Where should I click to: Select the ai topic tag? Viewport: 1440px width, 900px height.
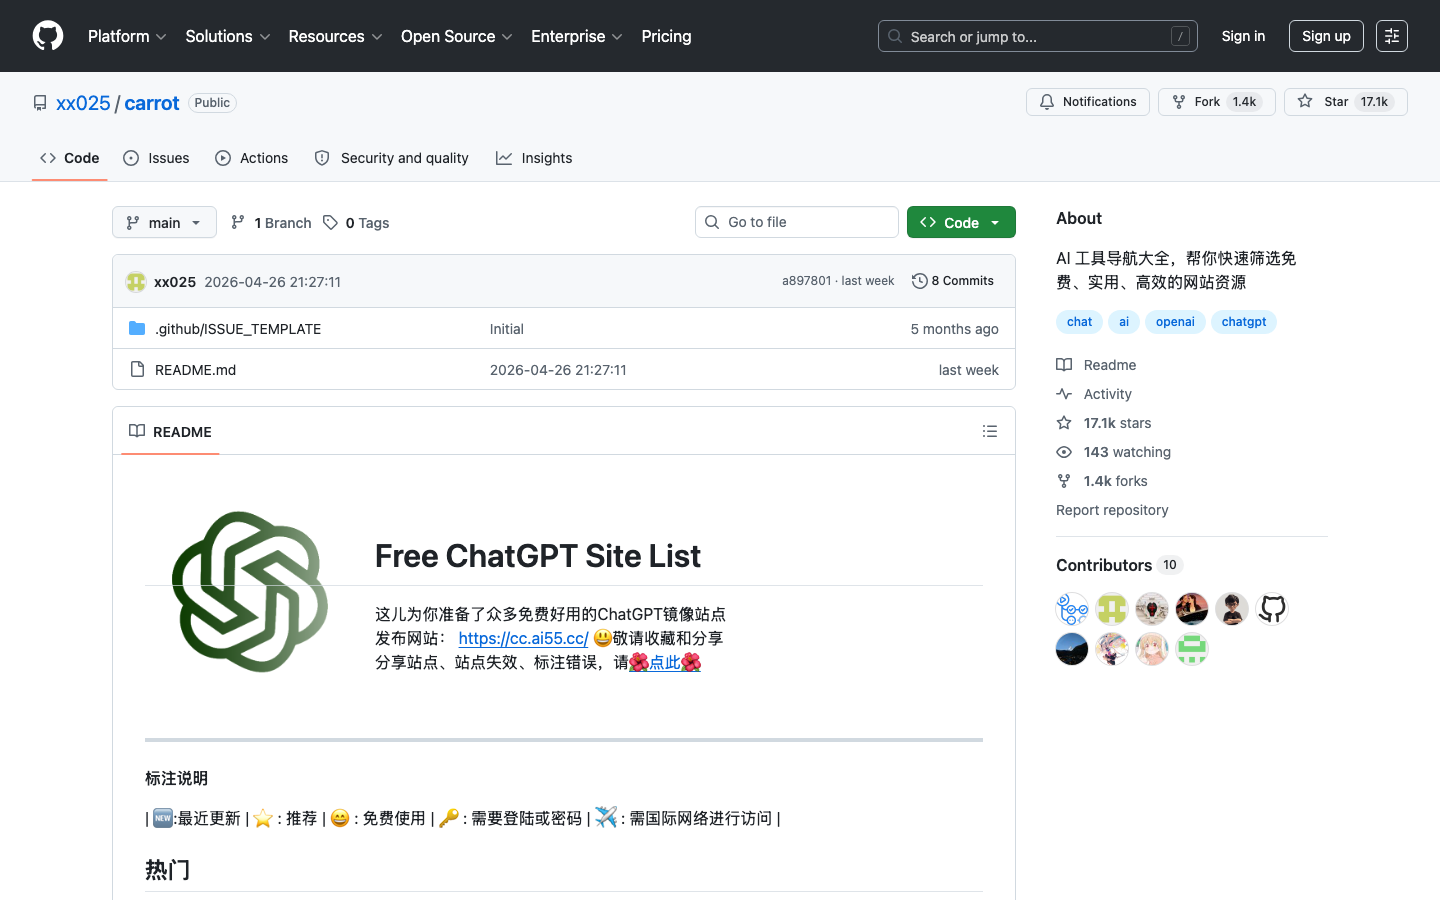click(1124, 322)
